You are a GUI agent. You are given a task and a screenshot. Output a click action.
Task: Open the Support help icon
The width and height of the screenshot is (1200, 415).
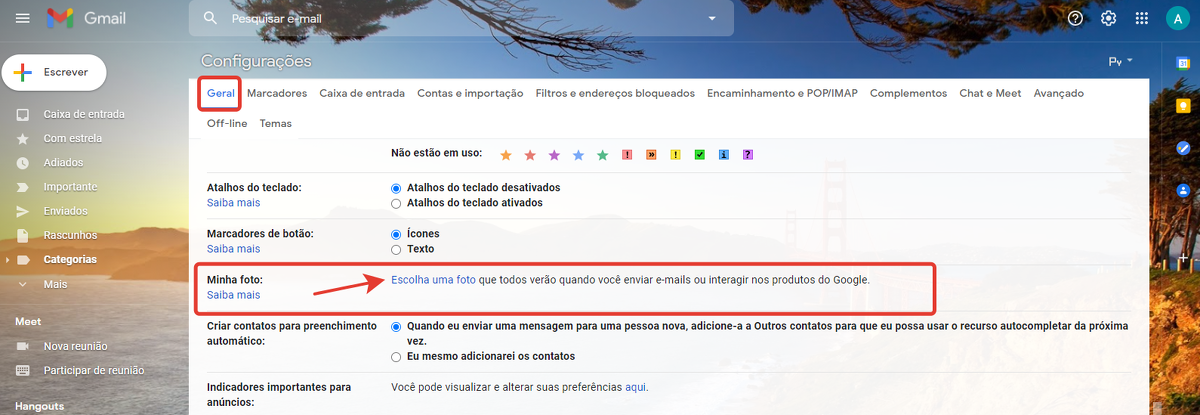1075,18
